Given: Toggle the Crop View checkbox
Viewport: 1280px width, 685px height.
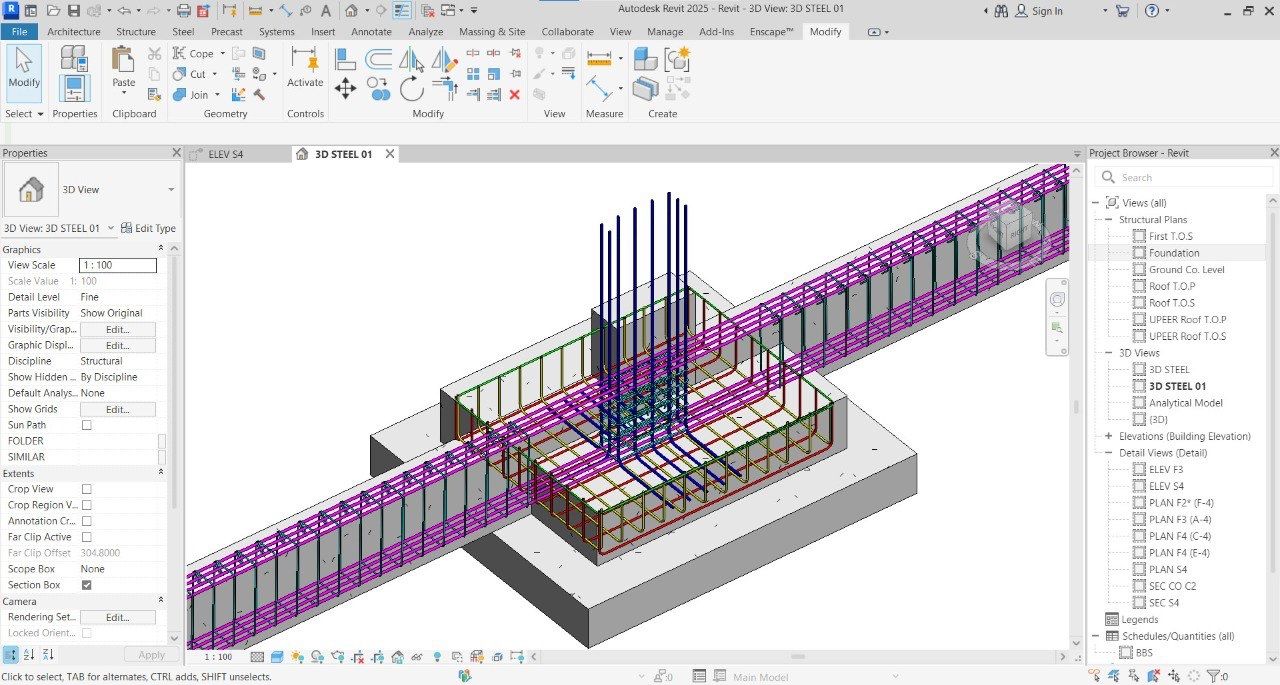Looking at the screenshot, I should pos(87,489).
